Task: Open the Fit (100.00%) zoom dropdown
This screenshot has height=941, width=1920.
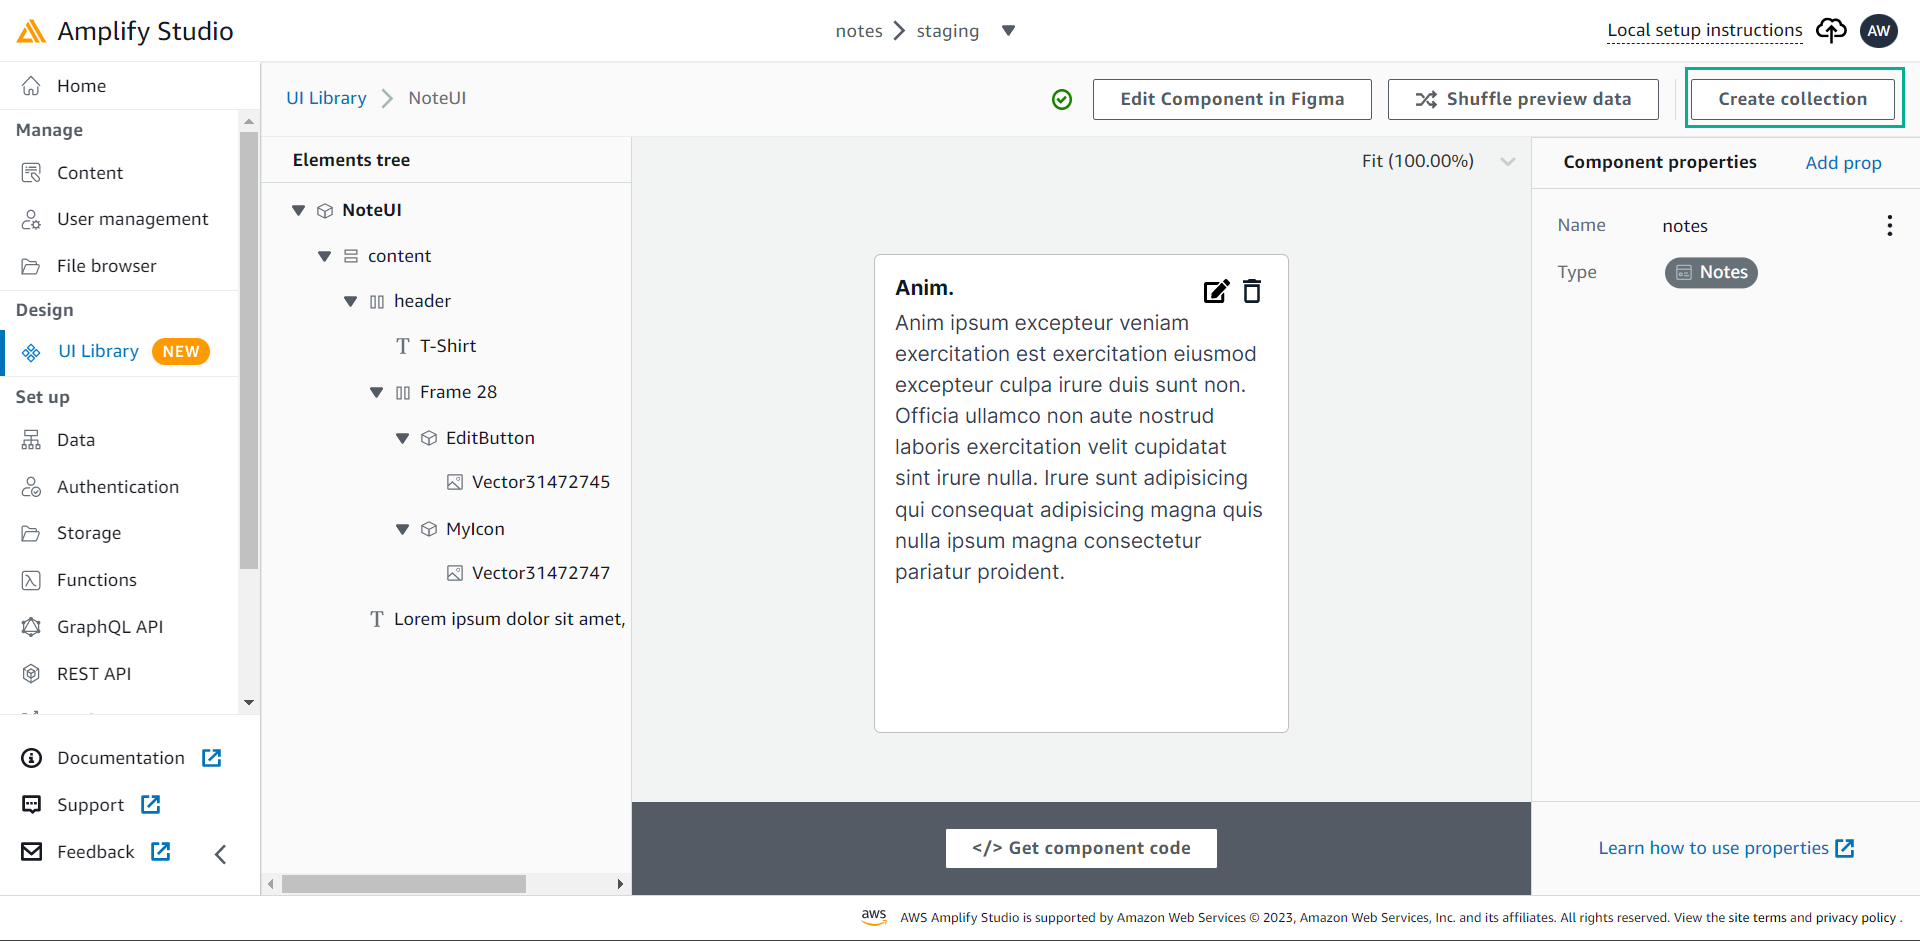Action: [1437, 161]
